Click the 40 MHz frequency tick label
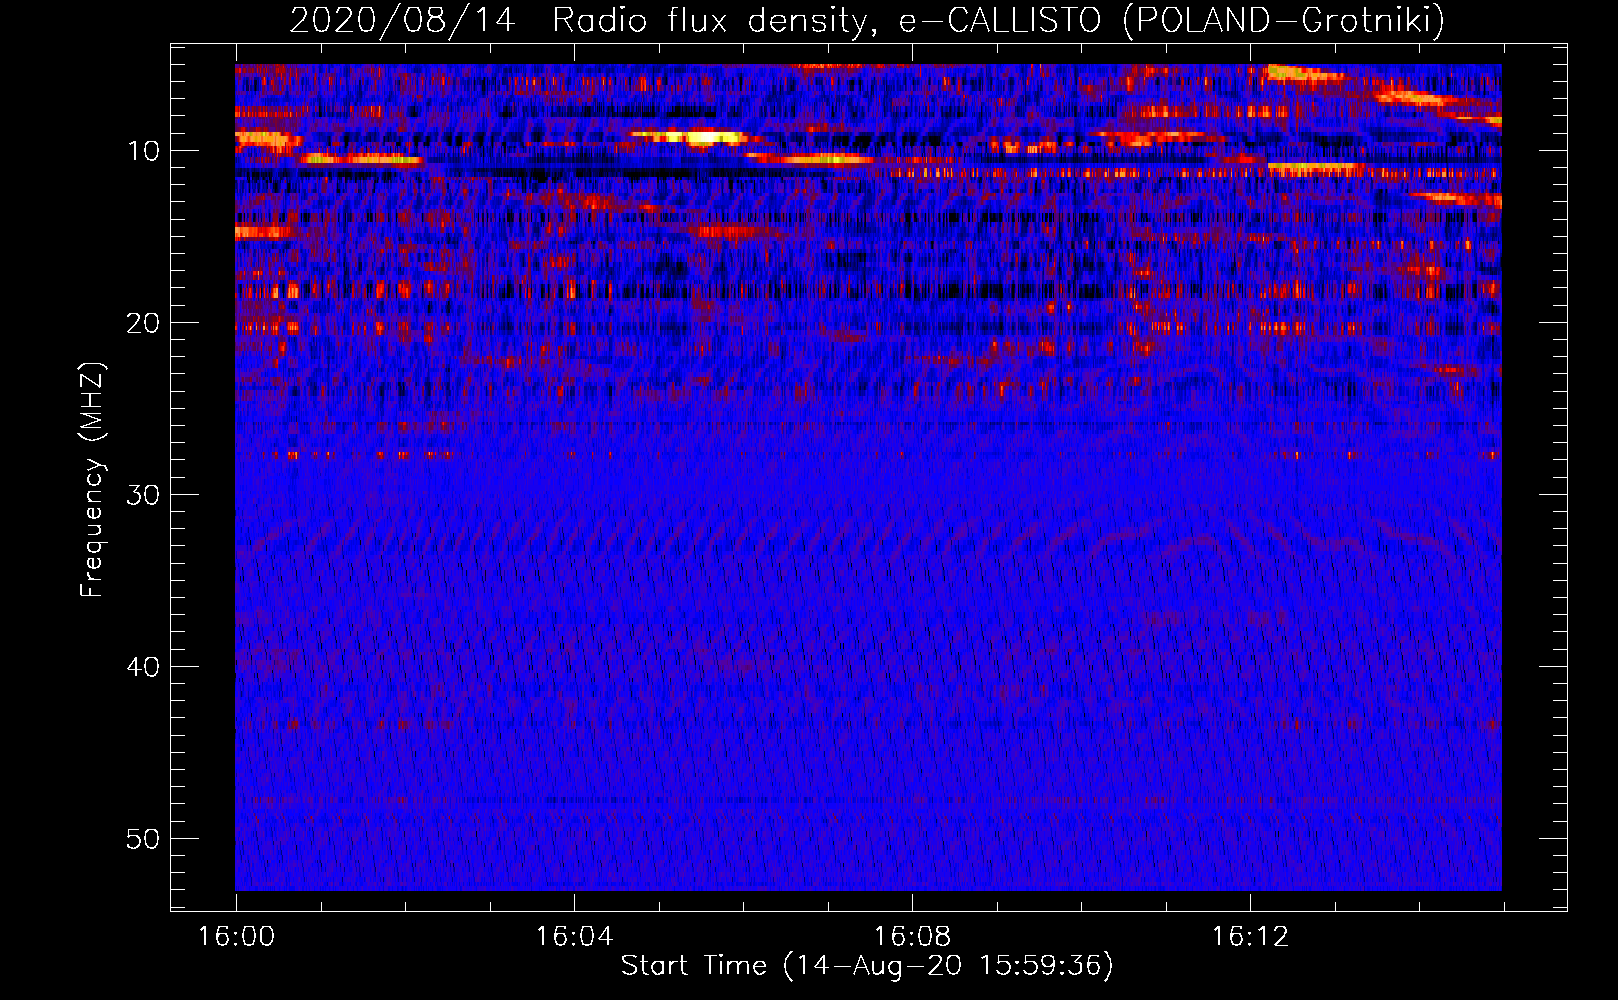The height and width of the screenshot is (1000, 1618). pos(144,667)
